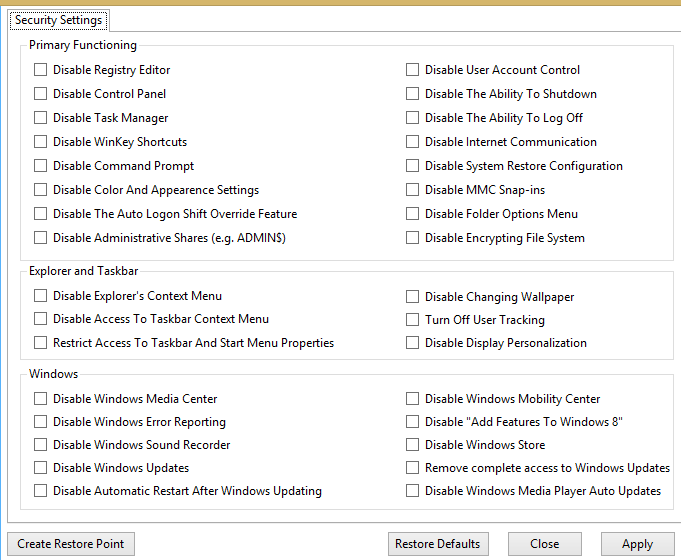Viewport: 681px width, 560px height.
Task: Select the Security Settings tab
Action: (56, 20)
